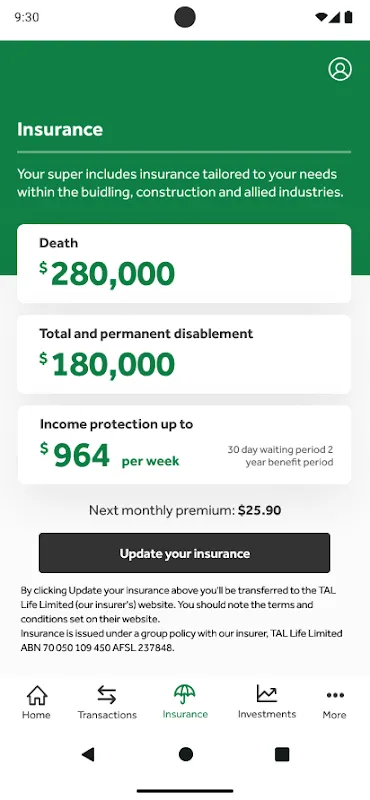Go to the Investments tab label

(267, 714)
